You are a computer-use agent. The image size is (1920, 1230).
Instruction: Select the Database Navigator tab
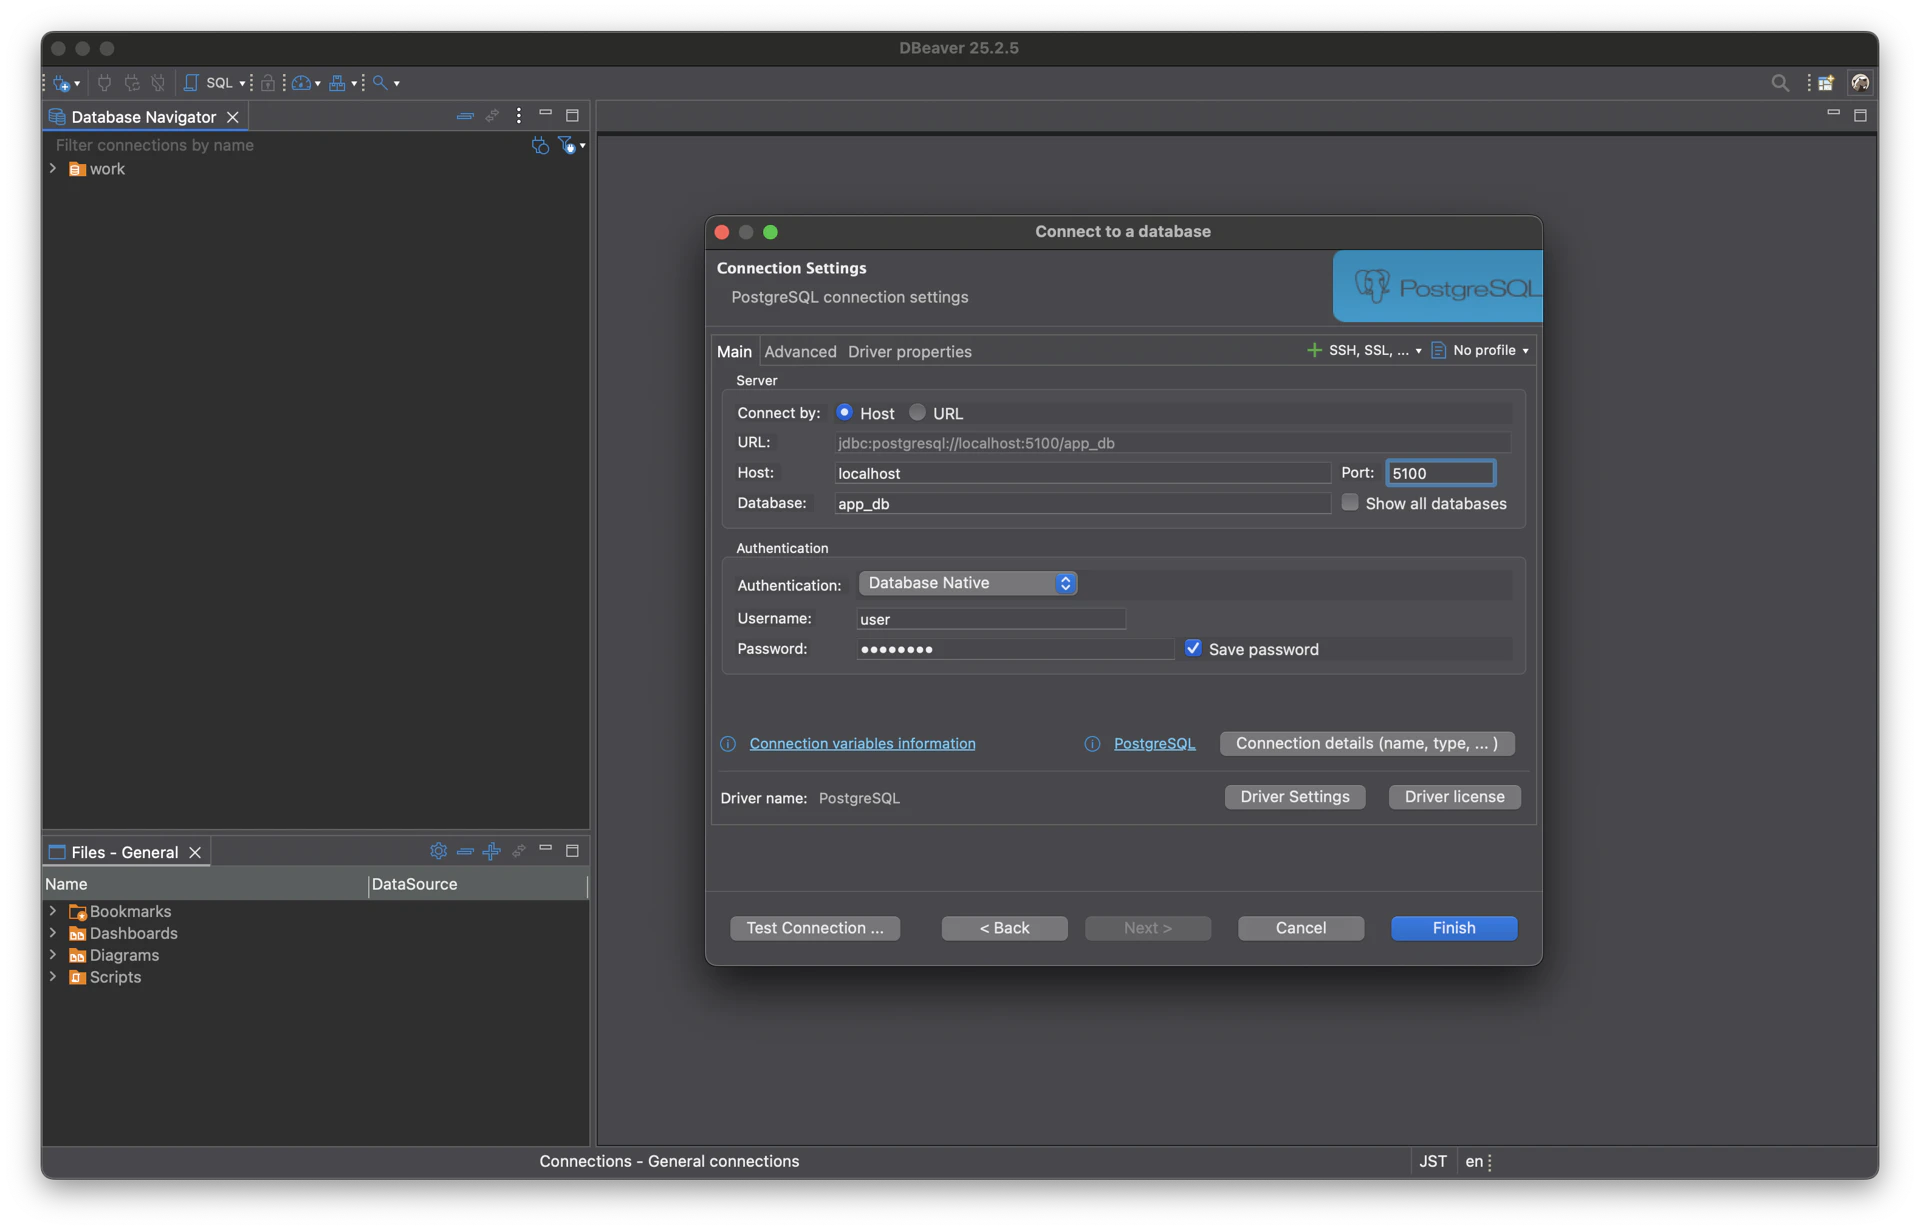[143, 117]
